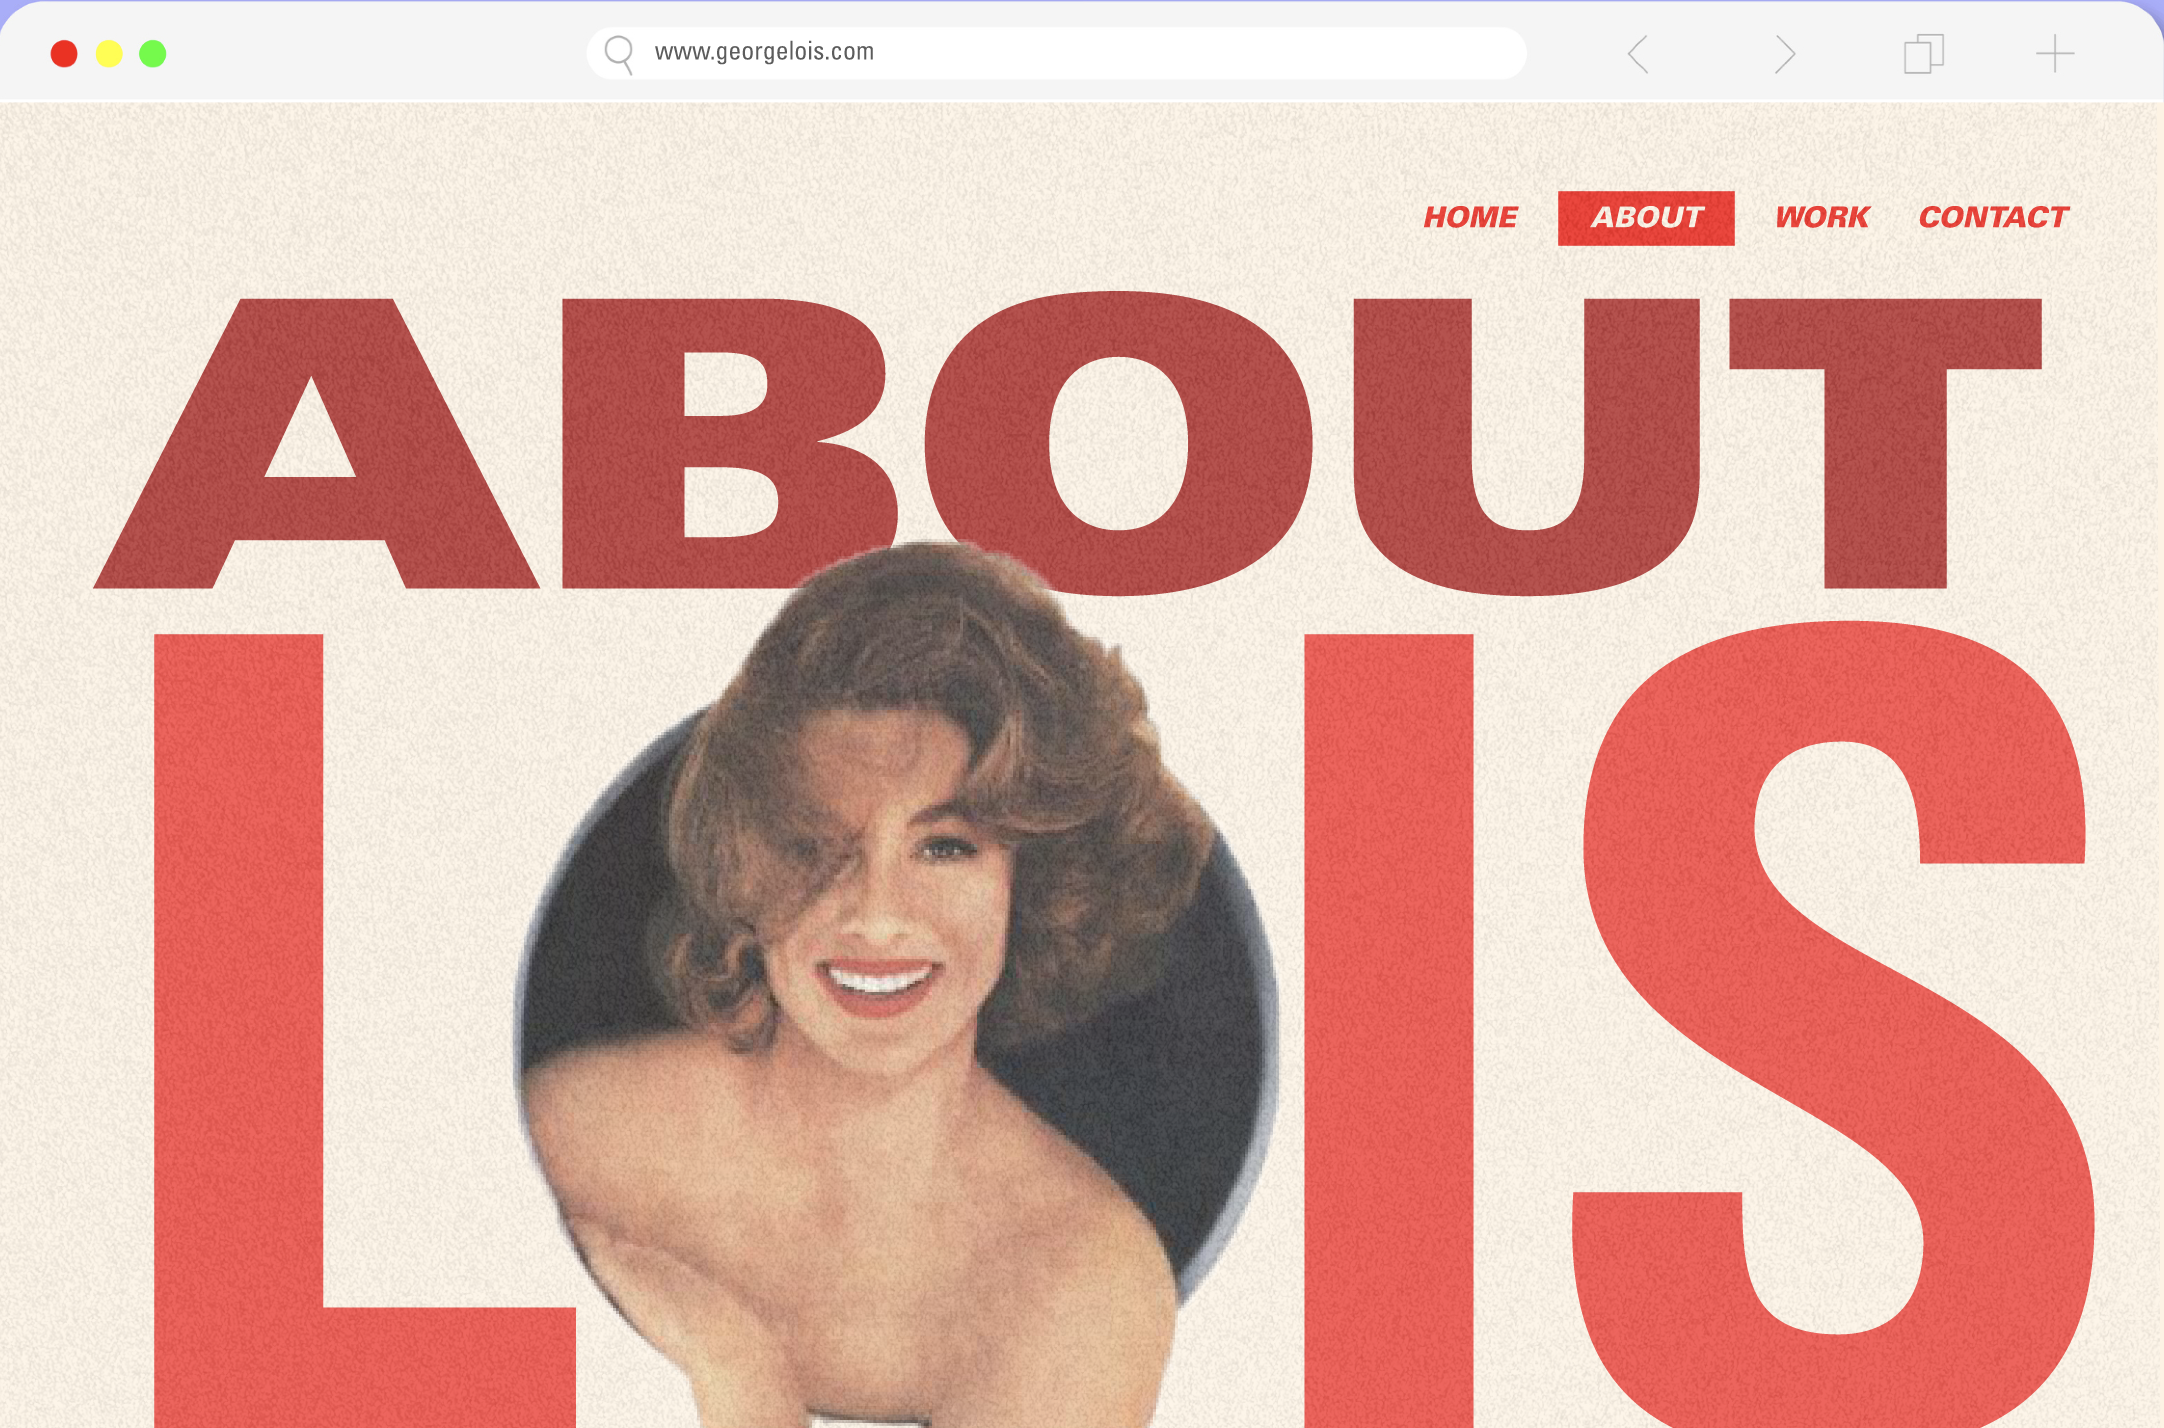Add a new tab with plus icon

coord(2055,54)
